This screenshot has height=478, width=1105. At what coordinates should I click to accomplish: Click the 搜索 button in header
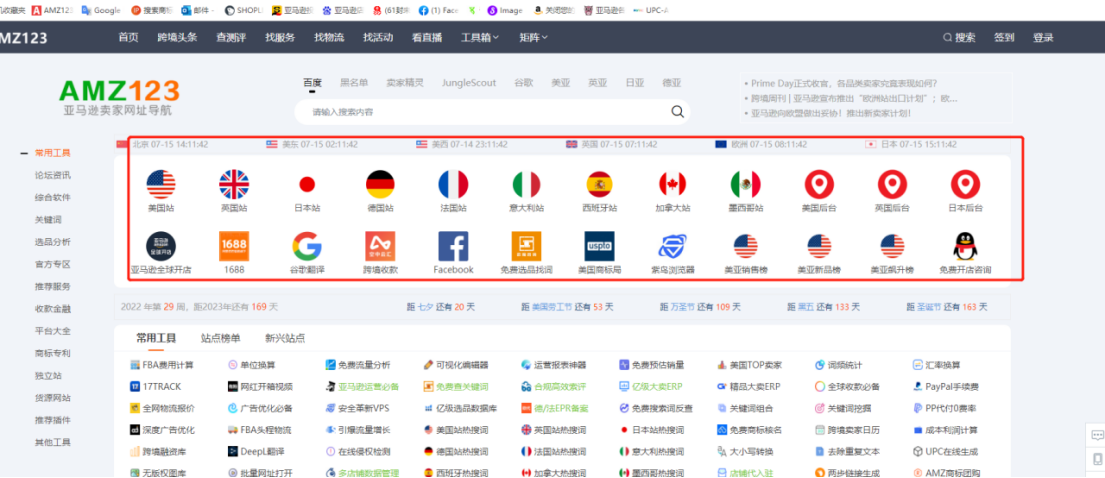point(959,37)
